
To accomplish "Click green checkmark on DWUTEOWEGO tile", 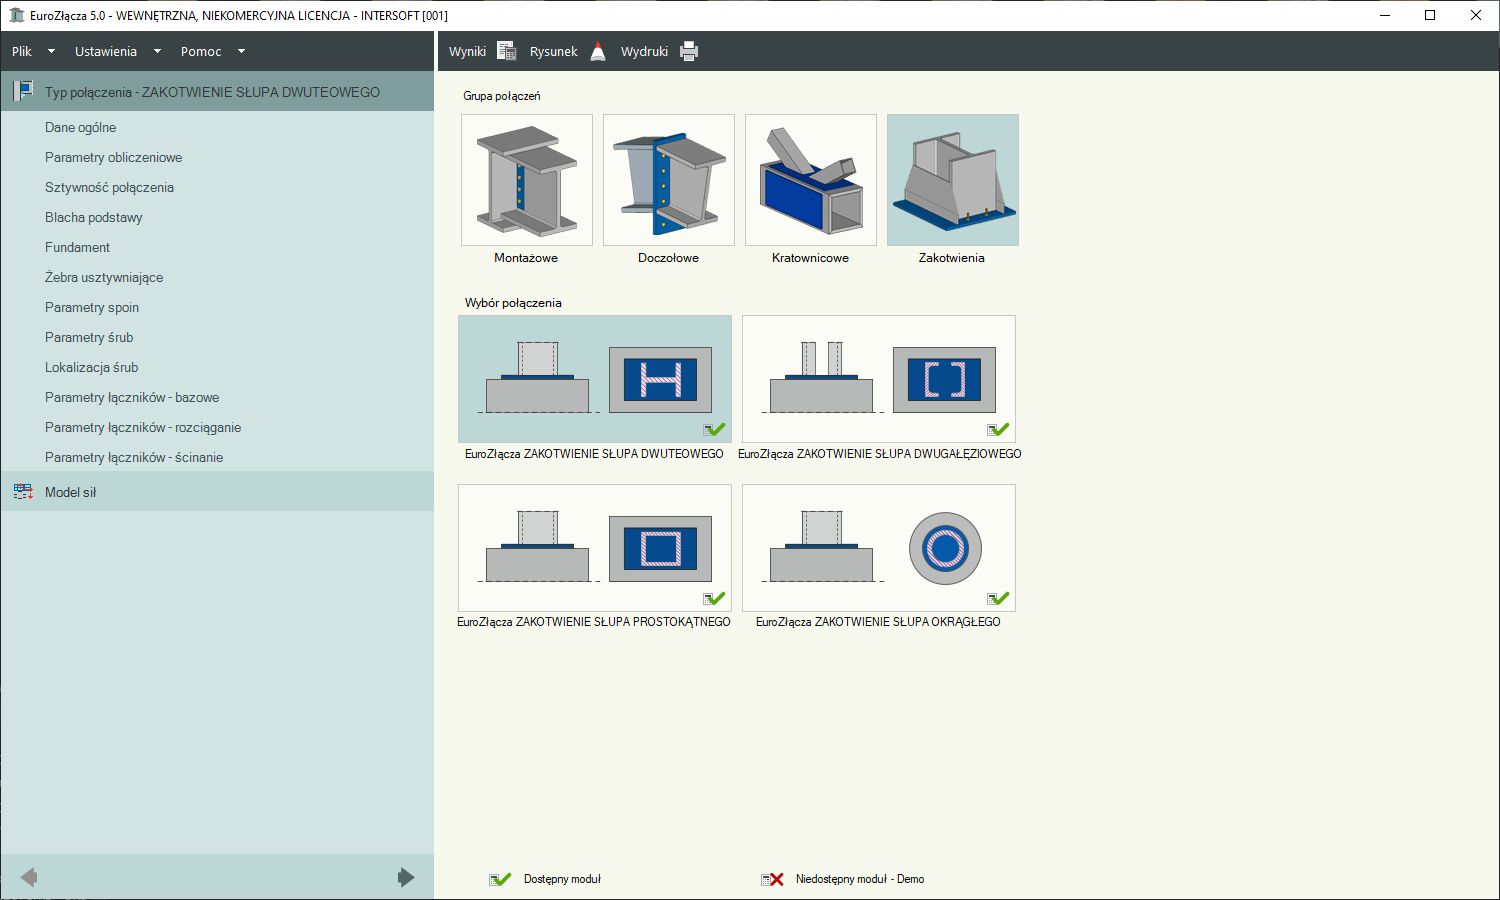I will tap(714, 430).
